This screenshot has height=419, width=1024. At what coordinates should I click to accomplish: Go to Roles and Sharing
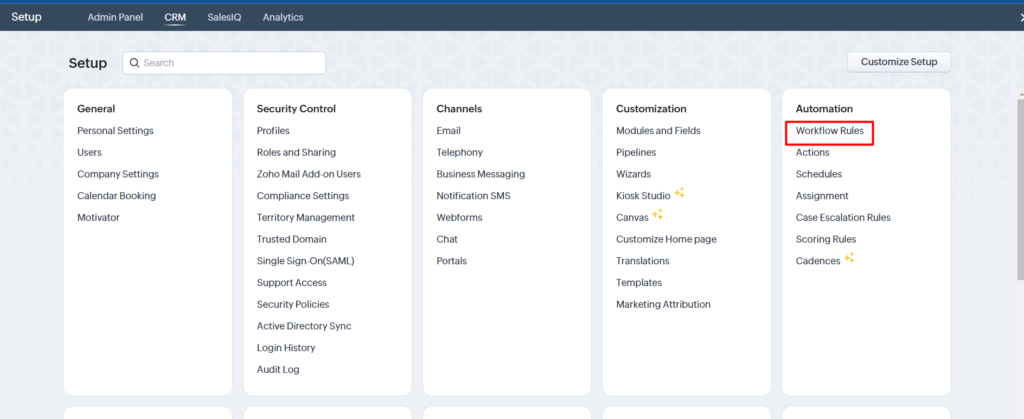coord(296,152)
